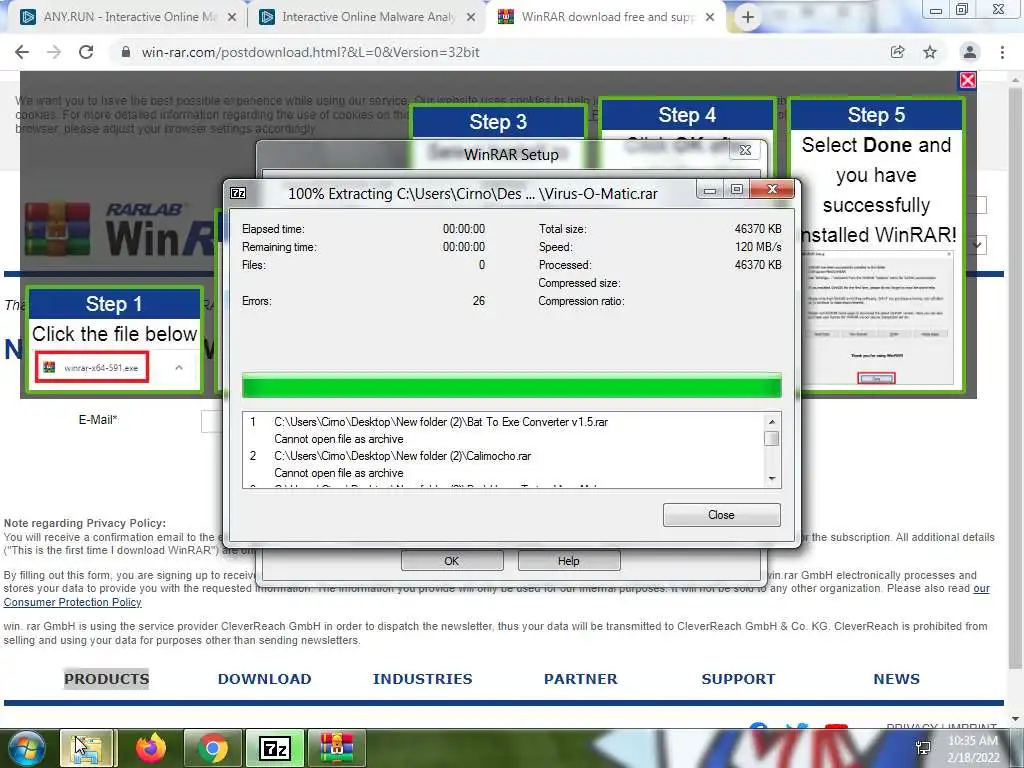Click the RARLAB WinRAR logo
Viewport: 1024px width, 768px height.
[120, 230]
